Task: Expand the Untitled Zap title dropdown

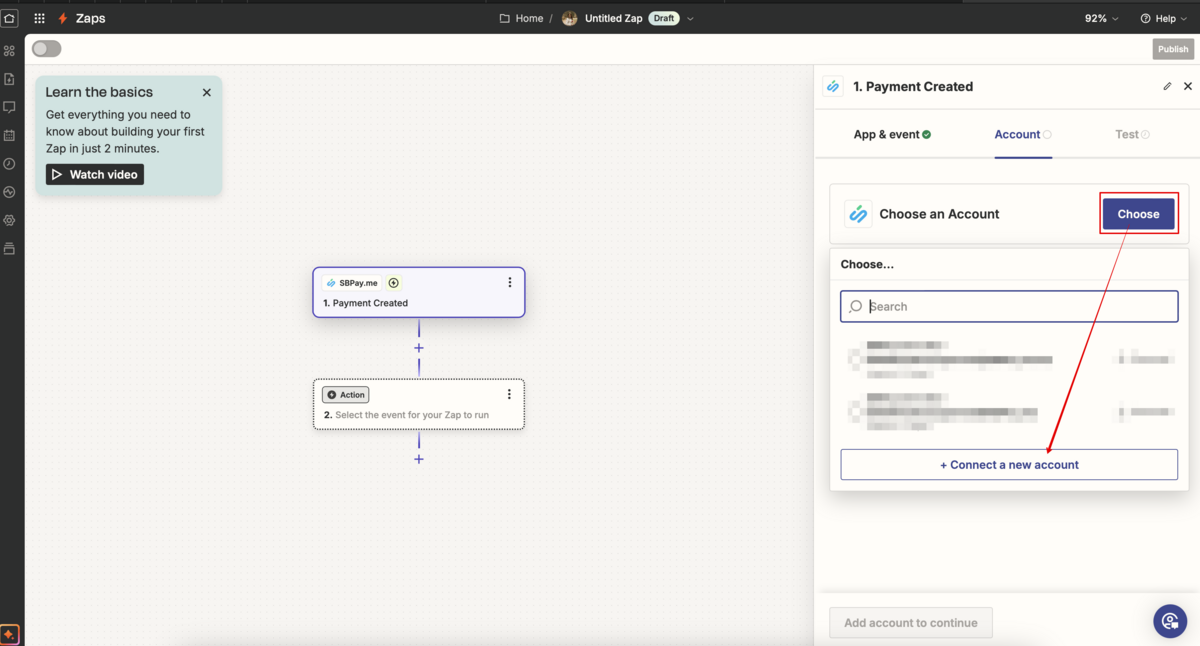Action: (x=690, y=18)
